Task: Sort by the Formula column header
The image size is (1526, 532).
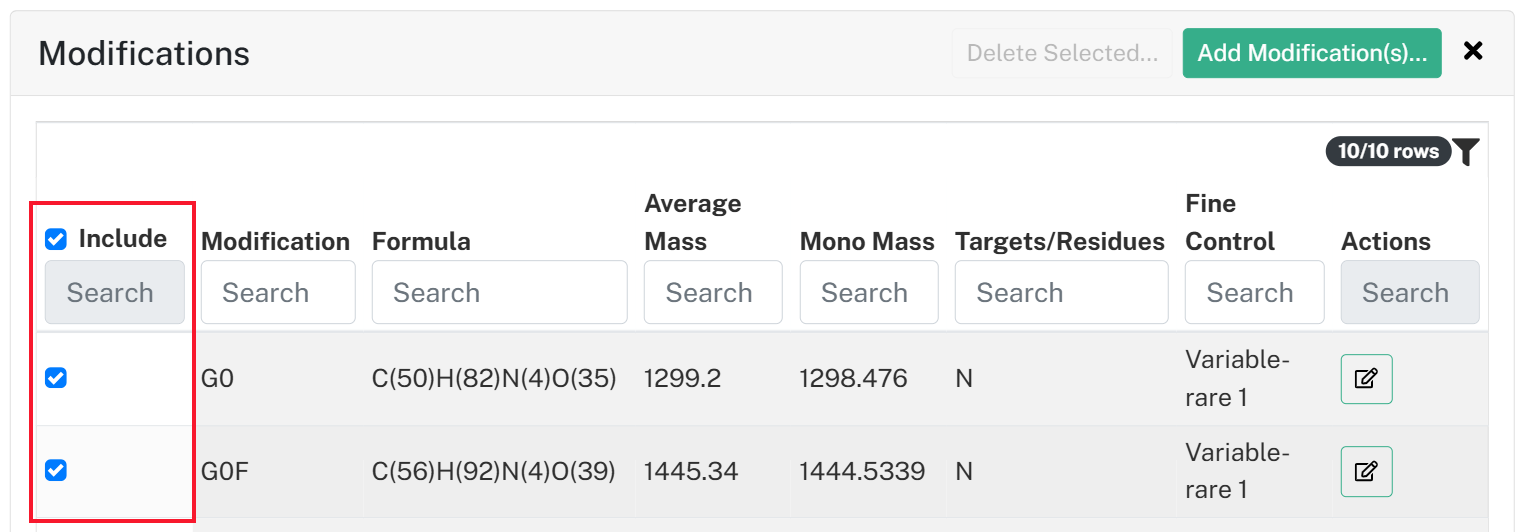Action: click(x=421, y=242)
